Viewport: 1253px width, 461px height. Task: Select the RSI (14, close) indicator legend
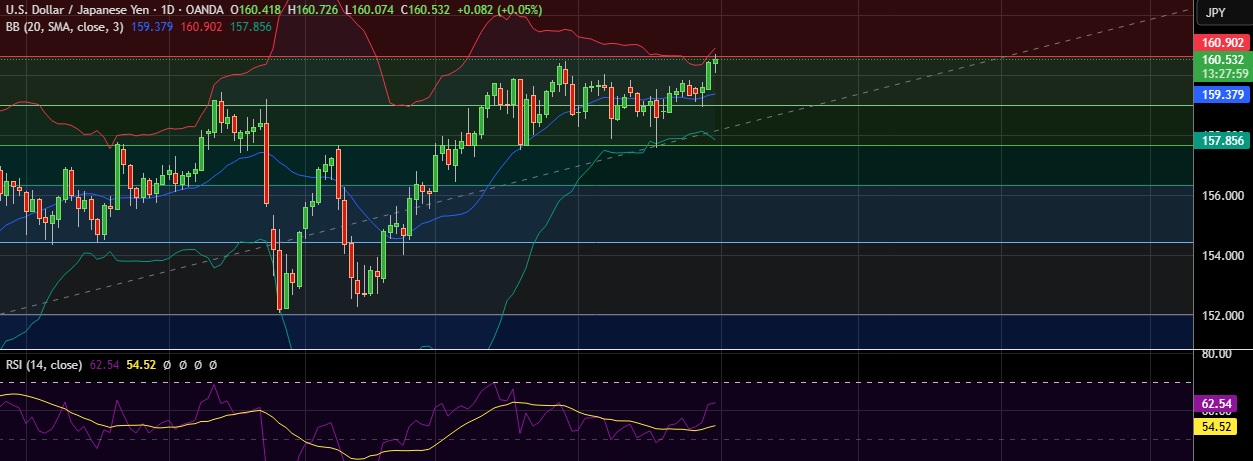pos(46,365)
